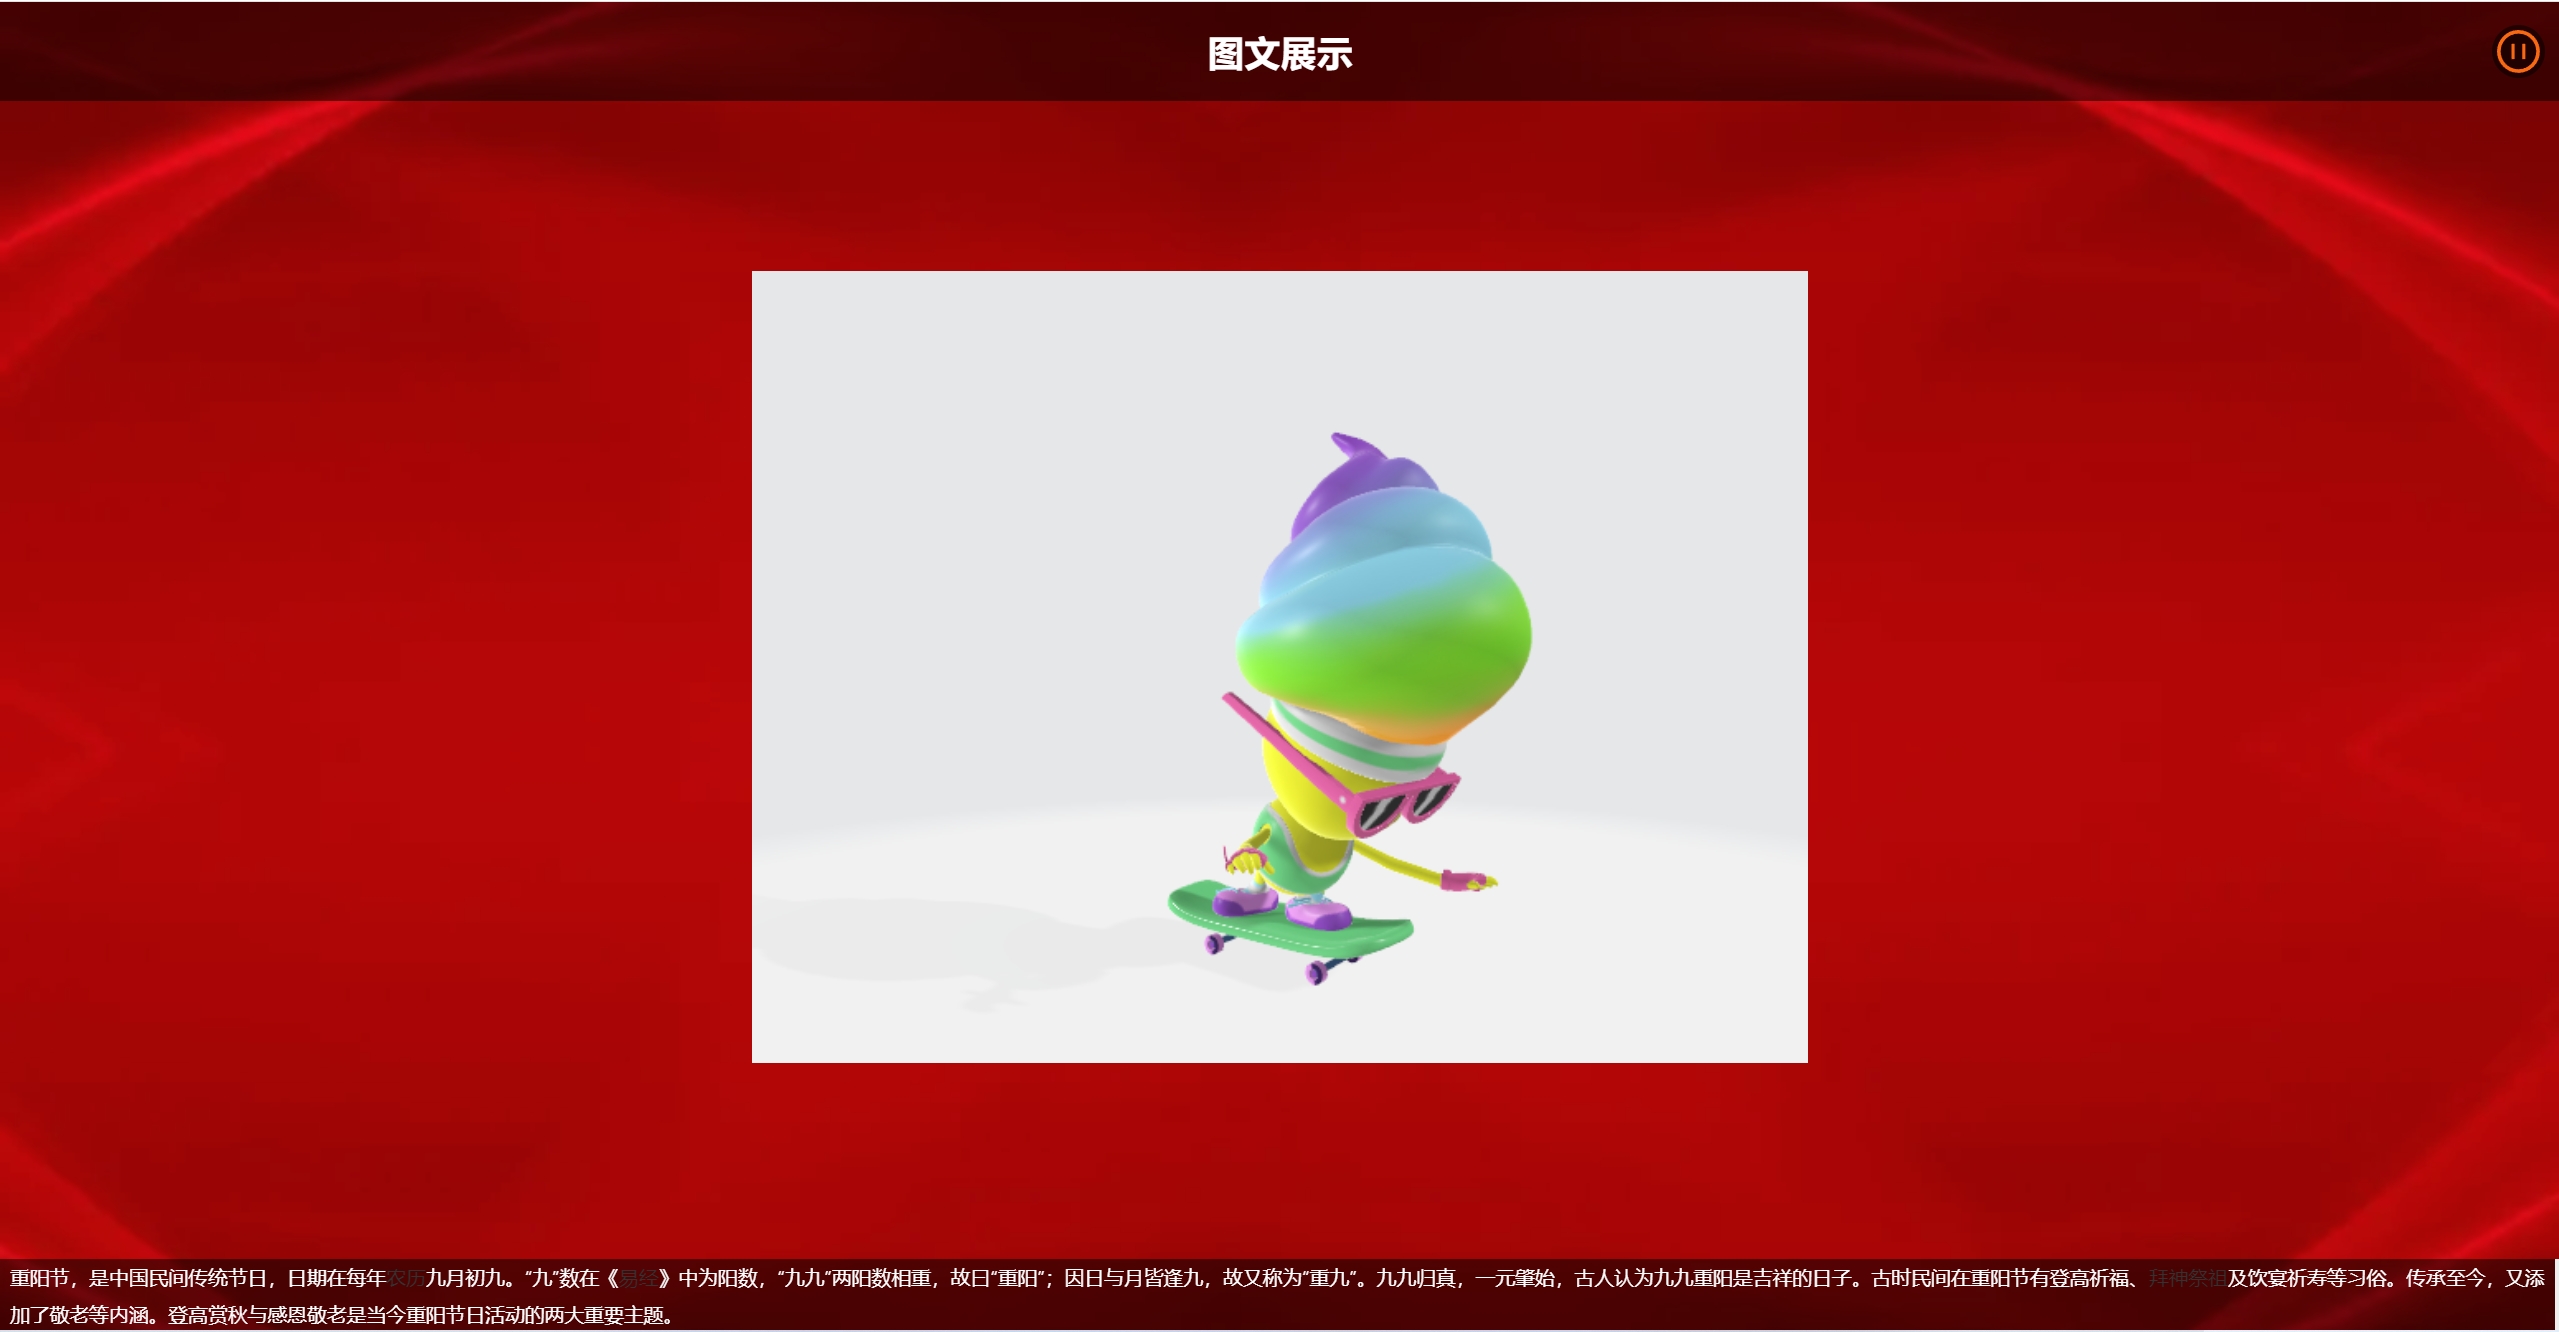Open the dim 易经 link inside the book marks
The width and height of the screenshot is (2559, 1332).
[x=639, y=1278]
